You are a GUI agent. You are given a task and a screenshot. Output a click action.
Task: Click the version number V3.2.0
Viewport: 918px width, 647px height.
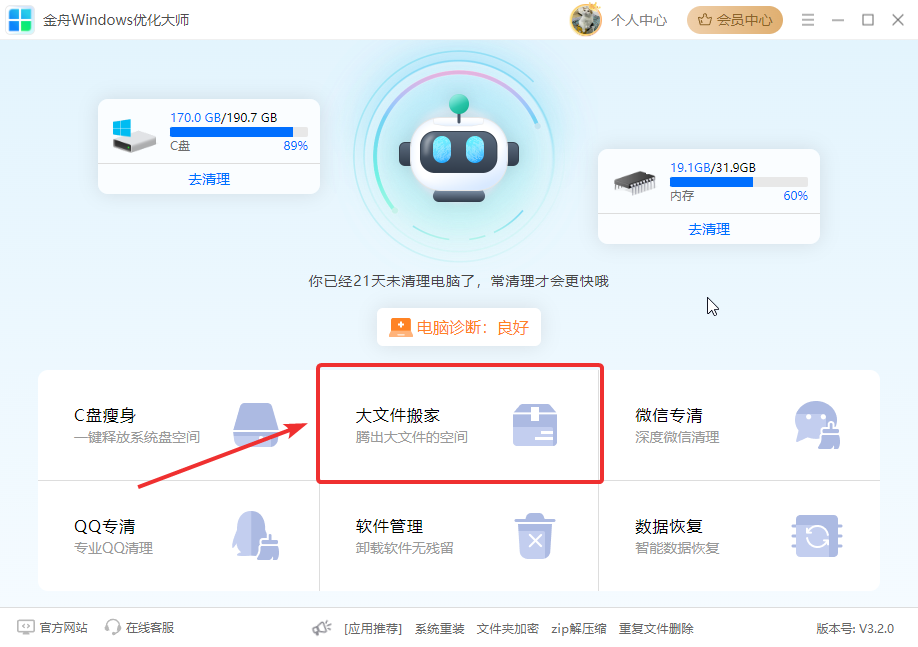click(855, 629)
